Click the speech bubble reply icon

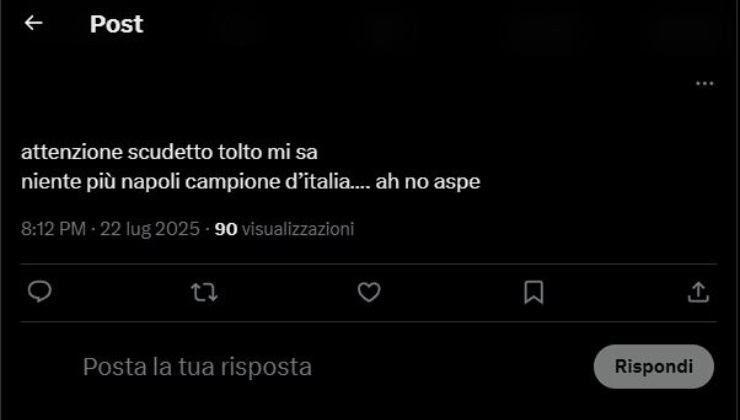40,291
